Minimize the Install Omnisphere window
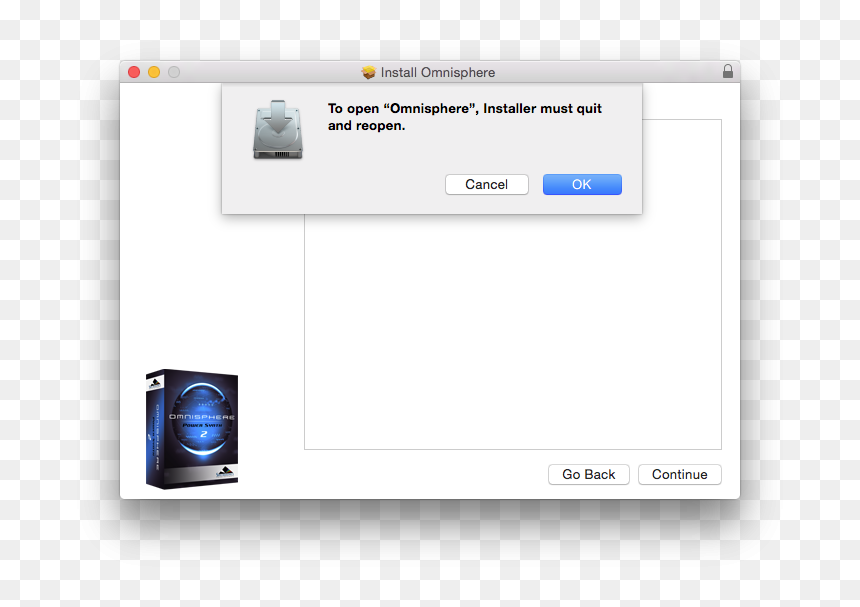This screenshot has height=607, width=860. [154, 72]
